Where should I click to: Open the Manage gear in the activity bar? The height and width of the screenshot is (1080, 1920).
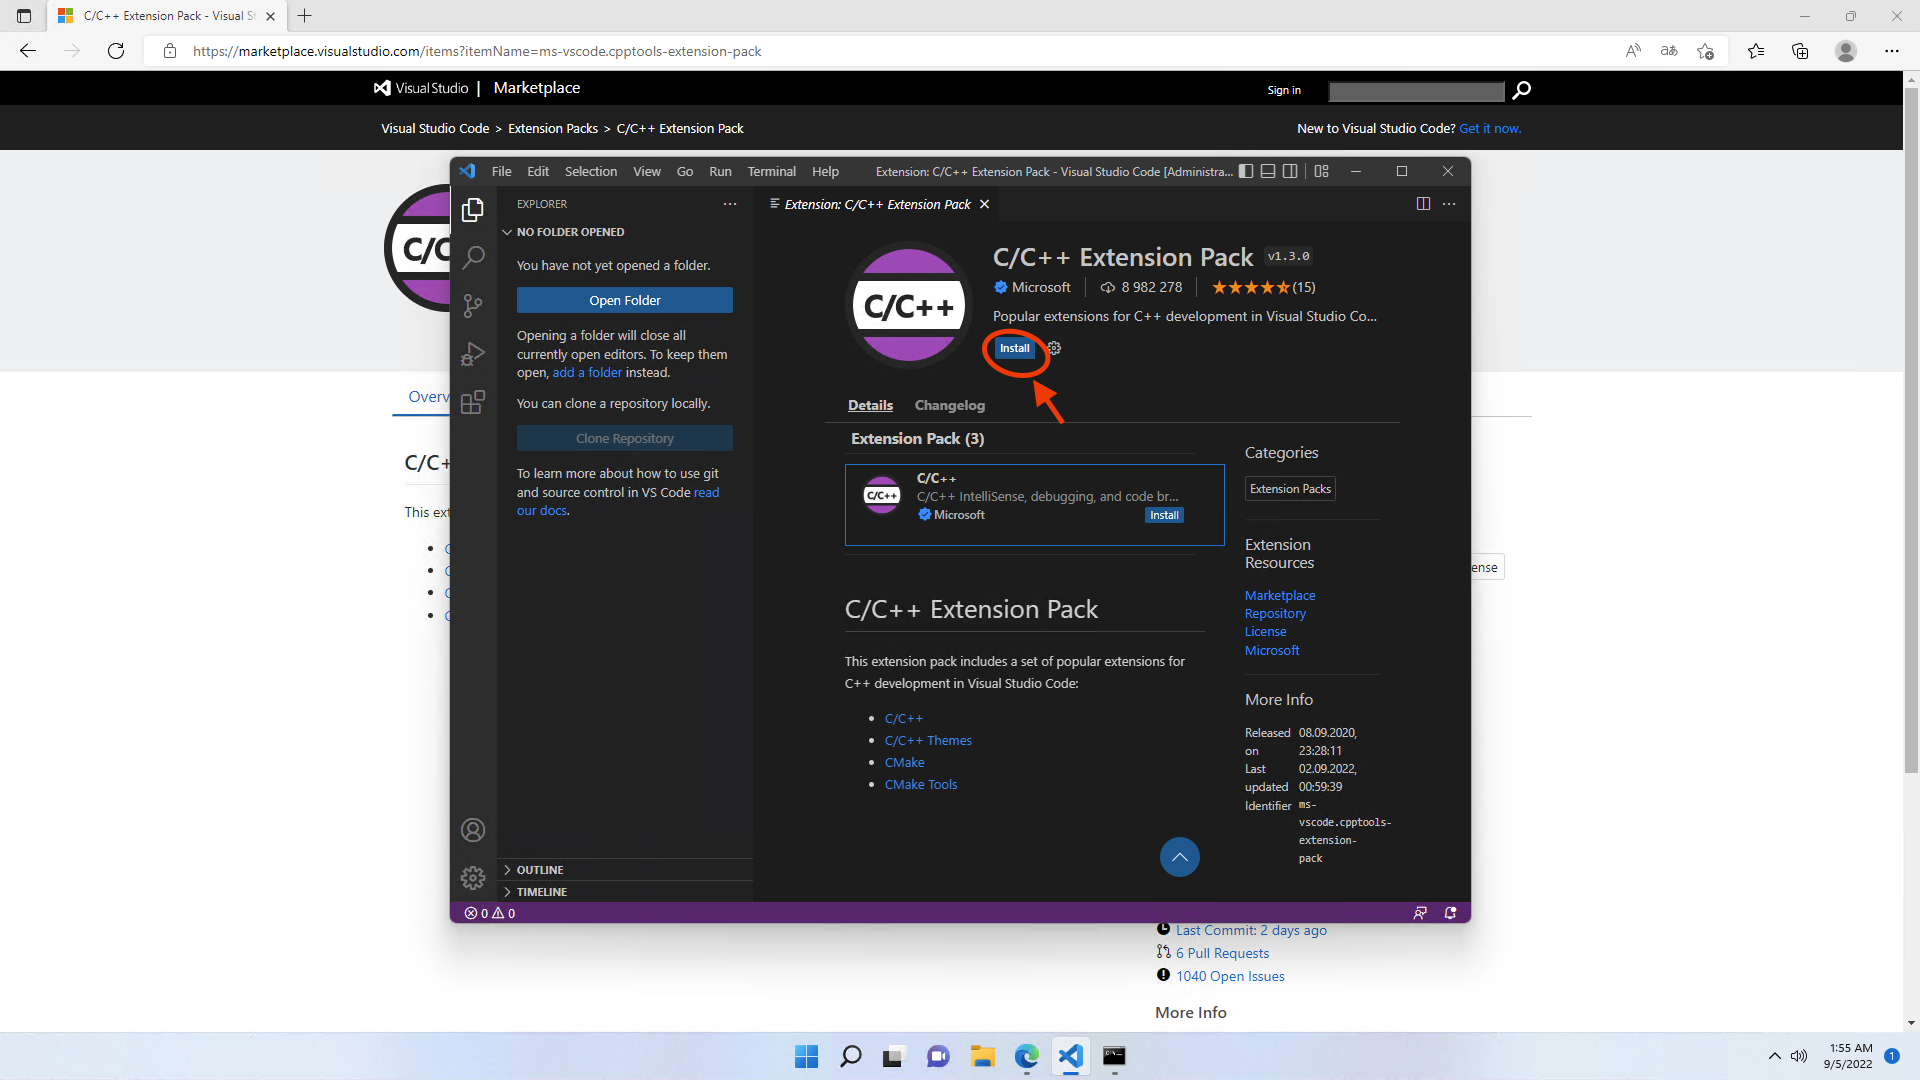click(x=472, y=877)
